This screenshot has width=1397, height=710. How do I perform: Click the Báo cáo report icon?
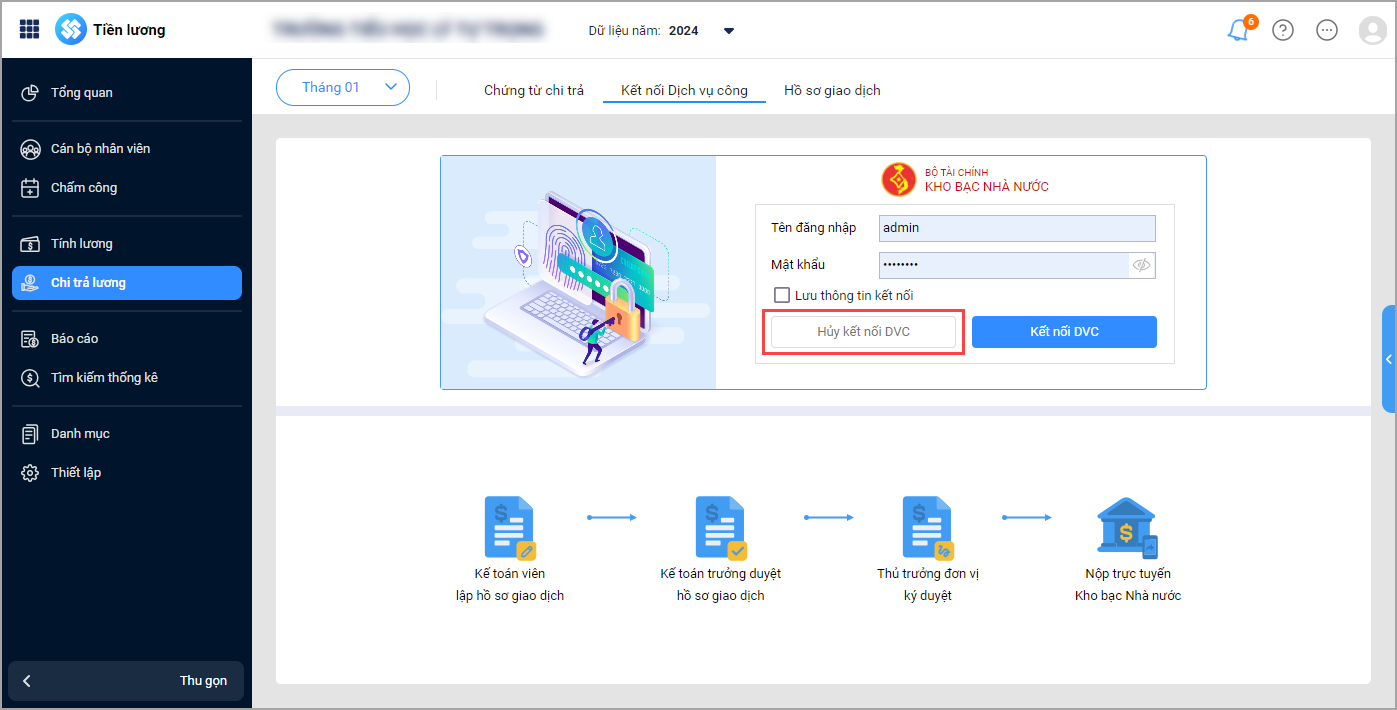[x=31, y=339]
